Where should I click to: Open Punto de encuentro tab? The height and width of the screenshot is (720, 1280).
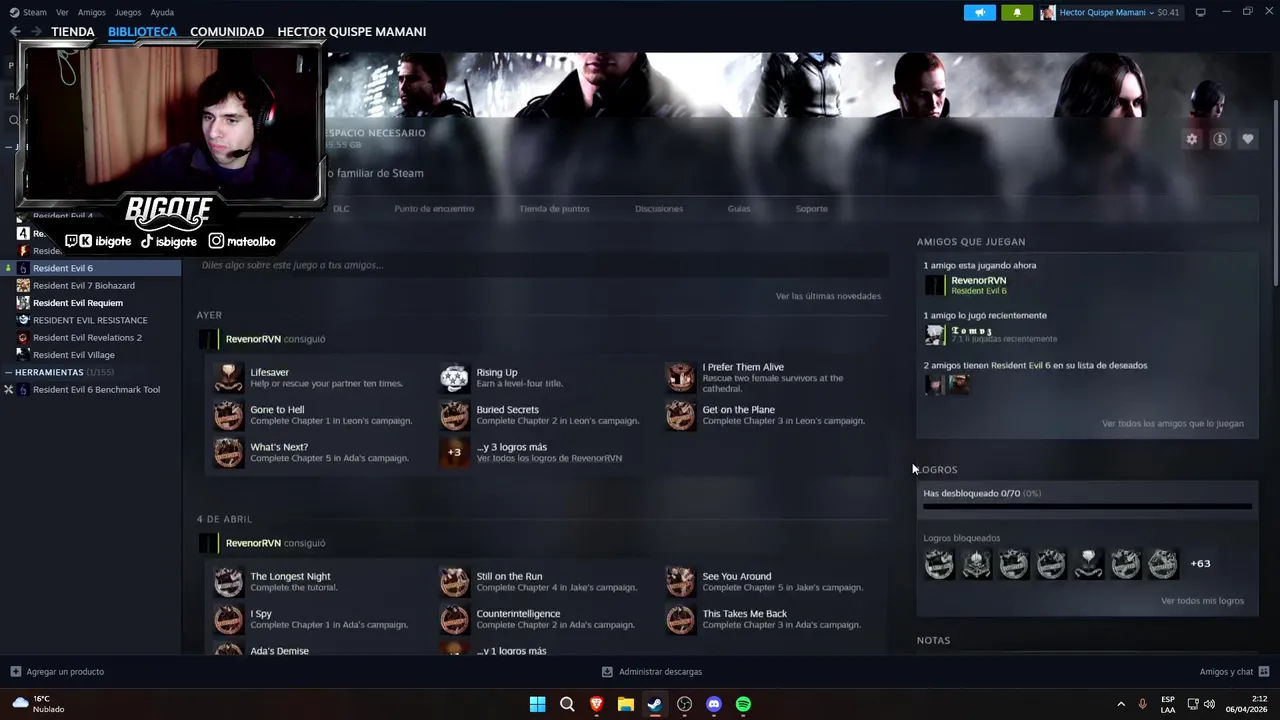click(x=434, y=209)
